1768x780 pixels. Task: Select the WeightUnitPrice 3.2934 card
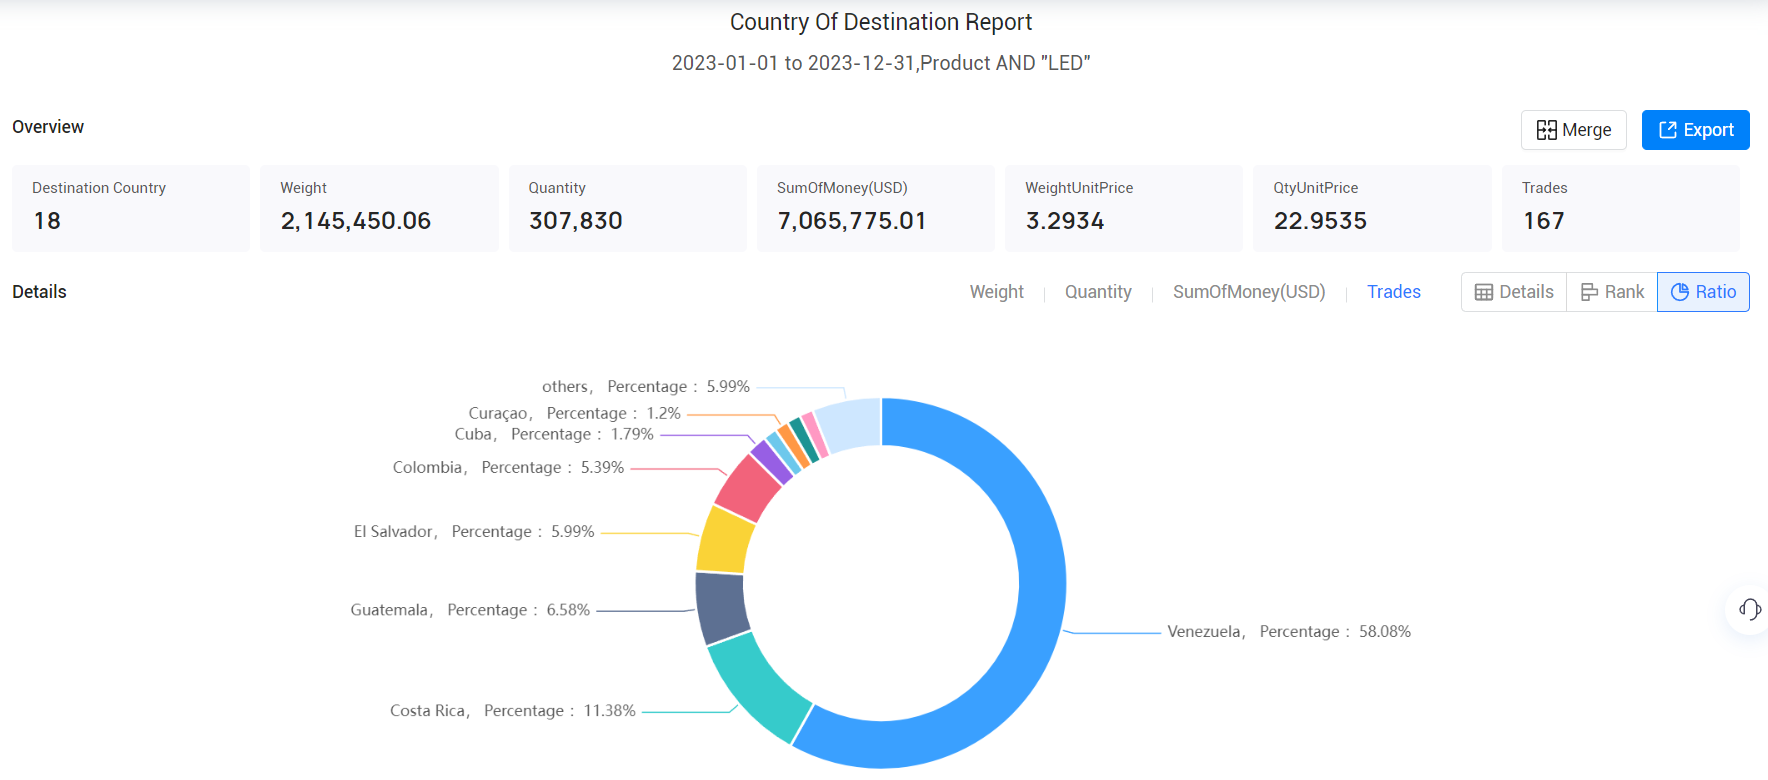[1124, 208]
